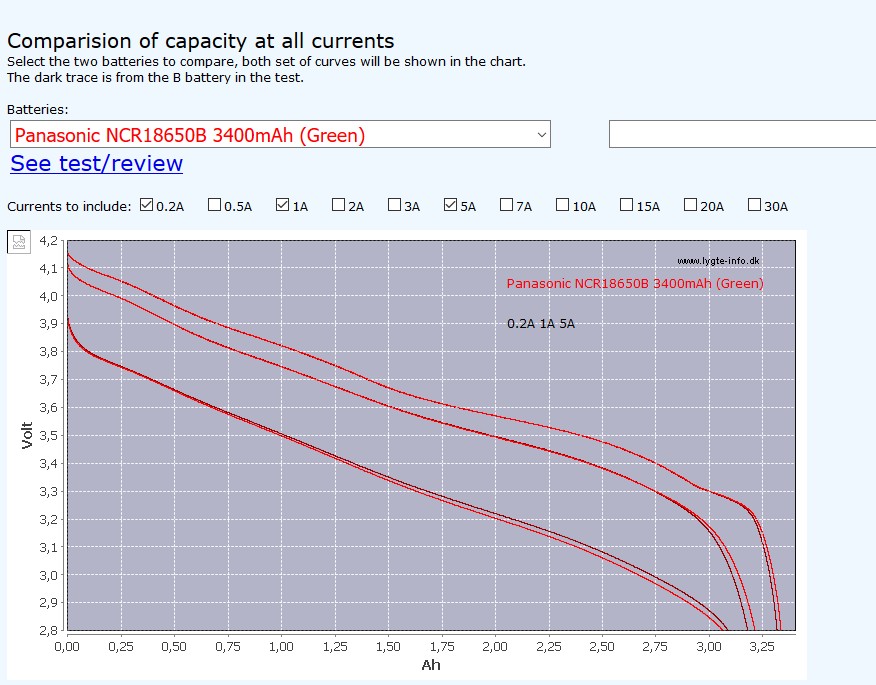Screen dimensions: 876x685
Task: Click the 'Ah' axis title
Action: 431,665
